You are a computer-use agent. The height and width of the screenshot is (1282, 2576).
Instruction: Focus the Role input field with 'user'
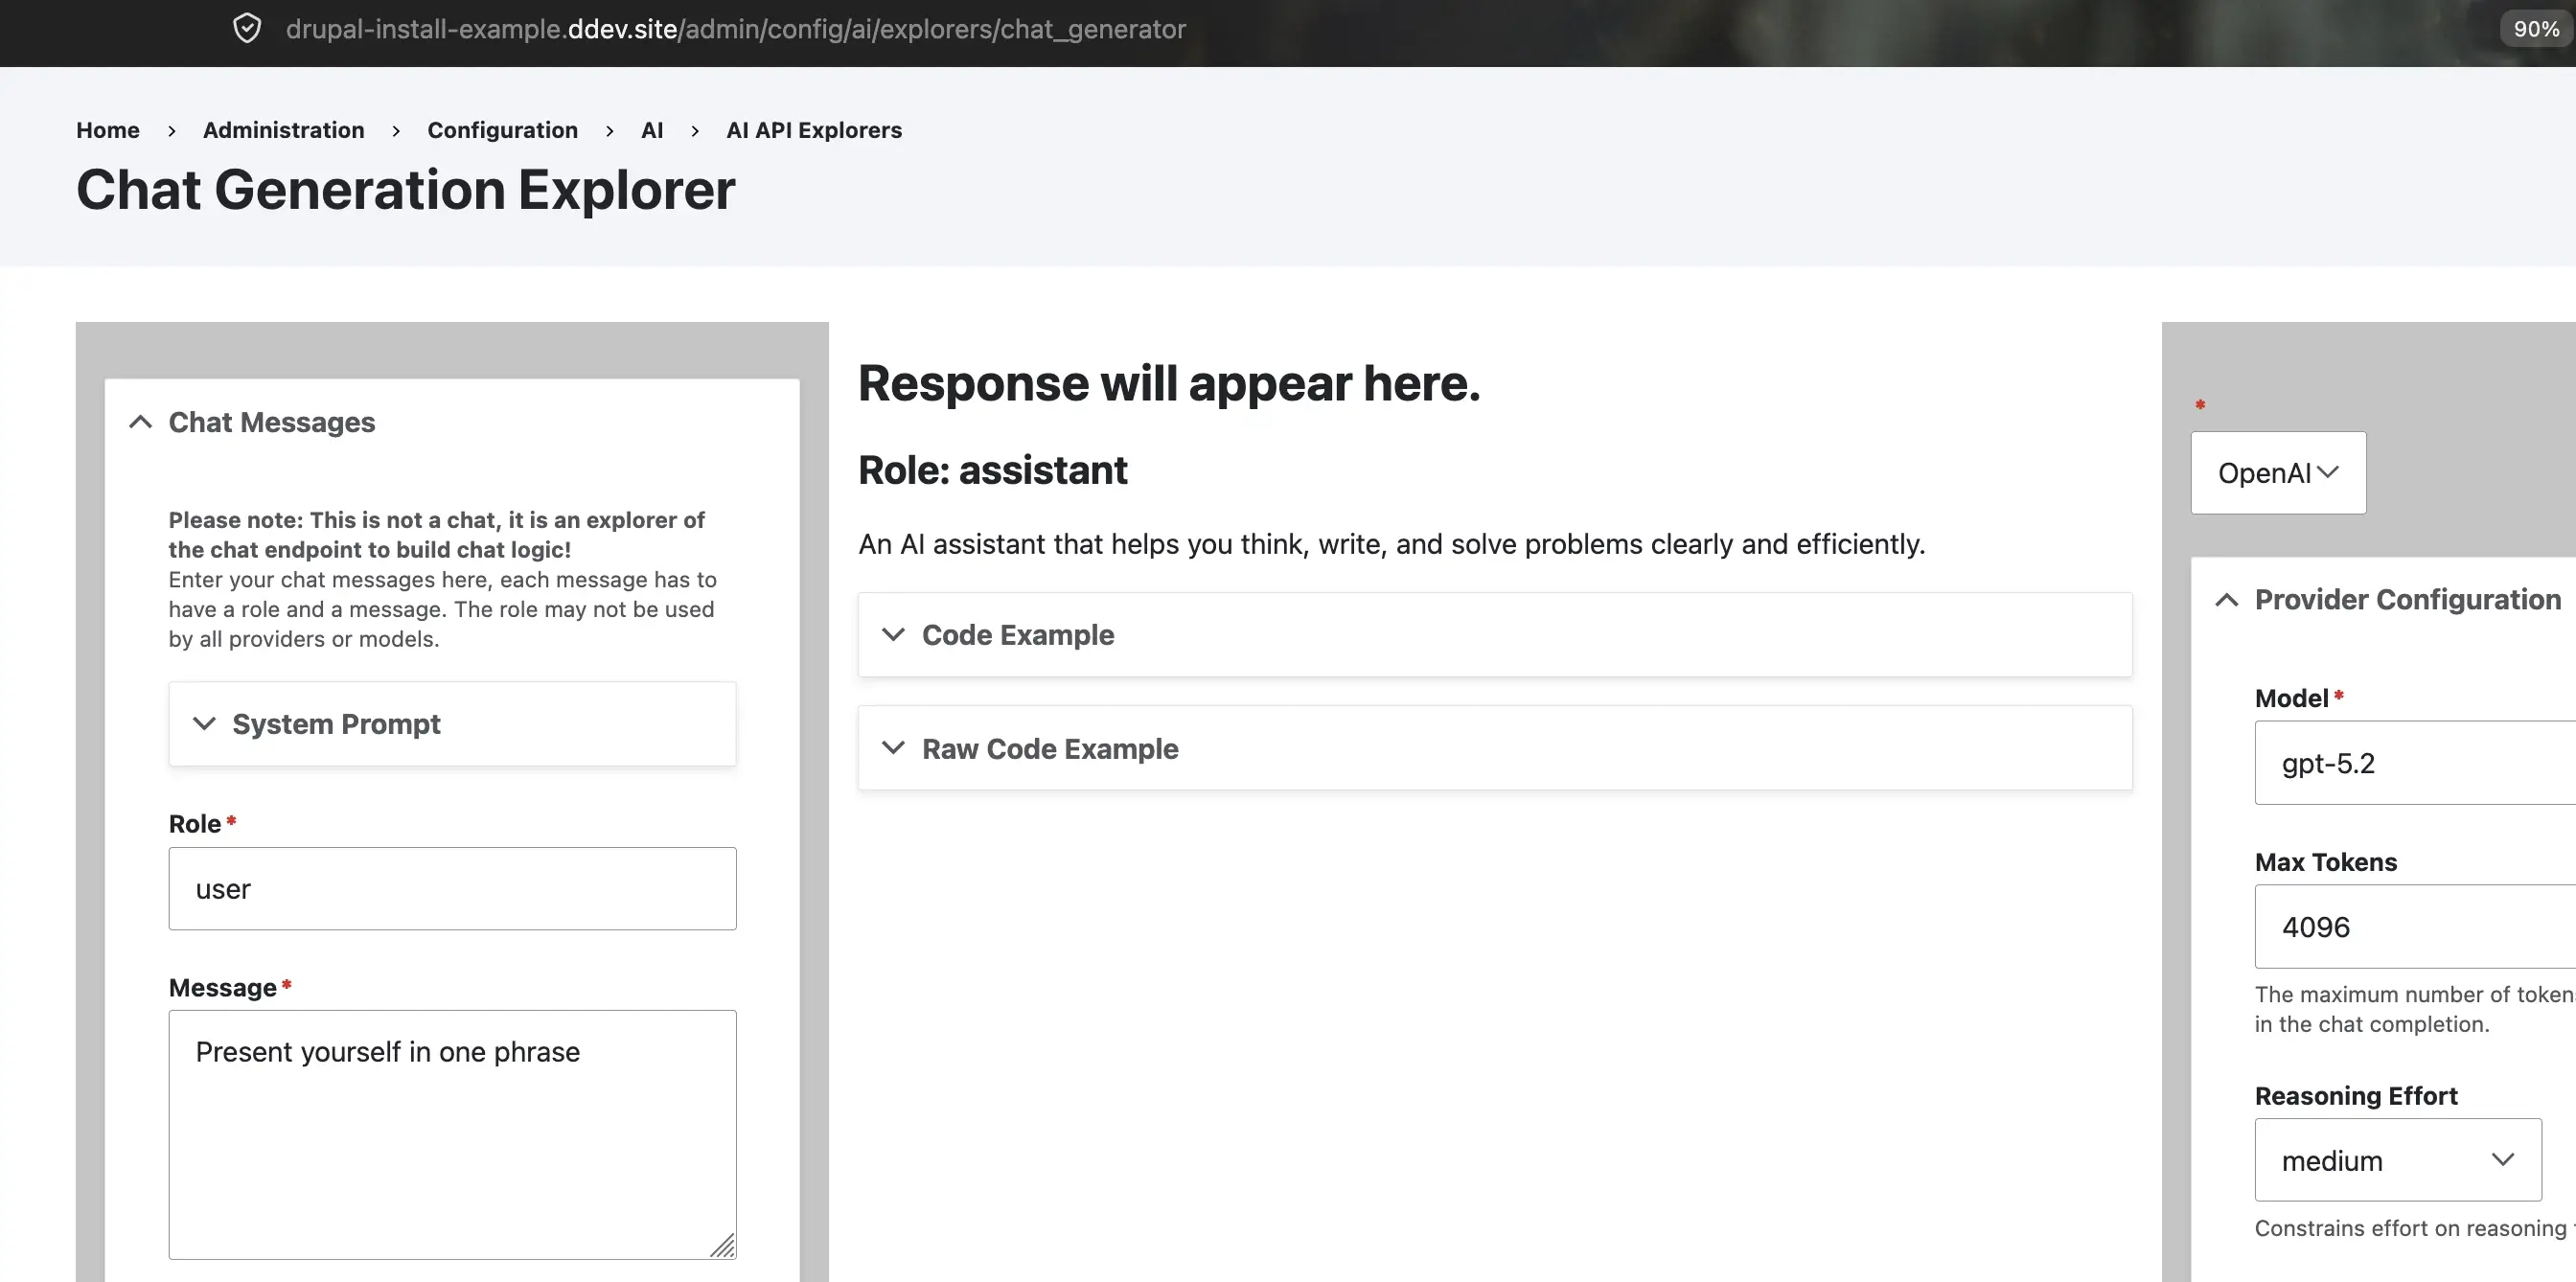452,889
